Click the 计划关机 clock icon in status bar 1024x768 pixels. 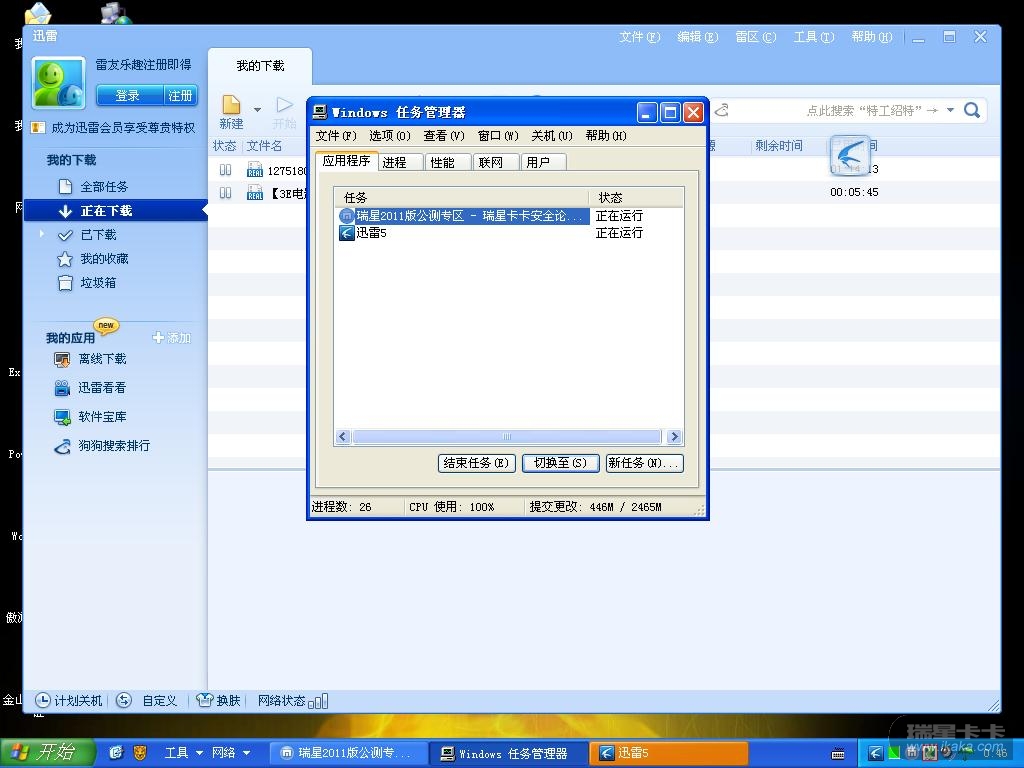(x=42, y=701)
